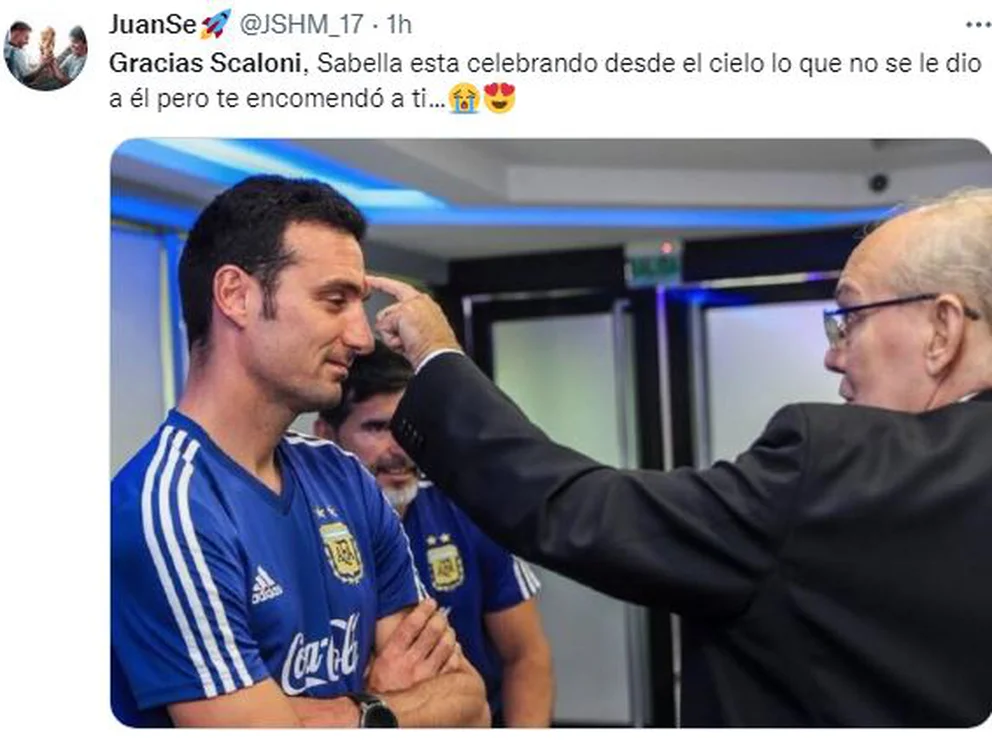992x744 pixels.
Task: Open the tweet via the 1h timestamp
Action: click(399, 25)
